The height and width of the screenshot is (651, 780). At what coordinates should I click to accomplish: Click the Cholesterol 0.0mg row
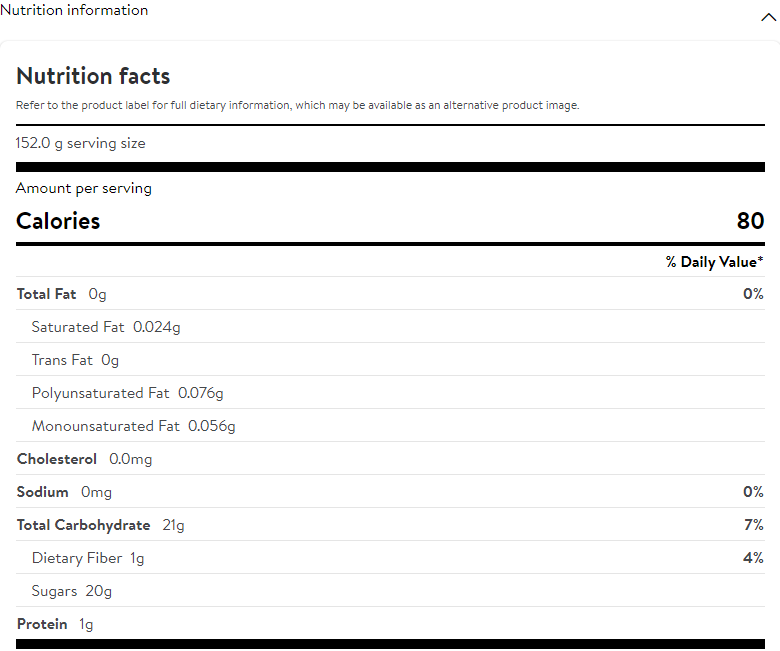tap(85, 459)
